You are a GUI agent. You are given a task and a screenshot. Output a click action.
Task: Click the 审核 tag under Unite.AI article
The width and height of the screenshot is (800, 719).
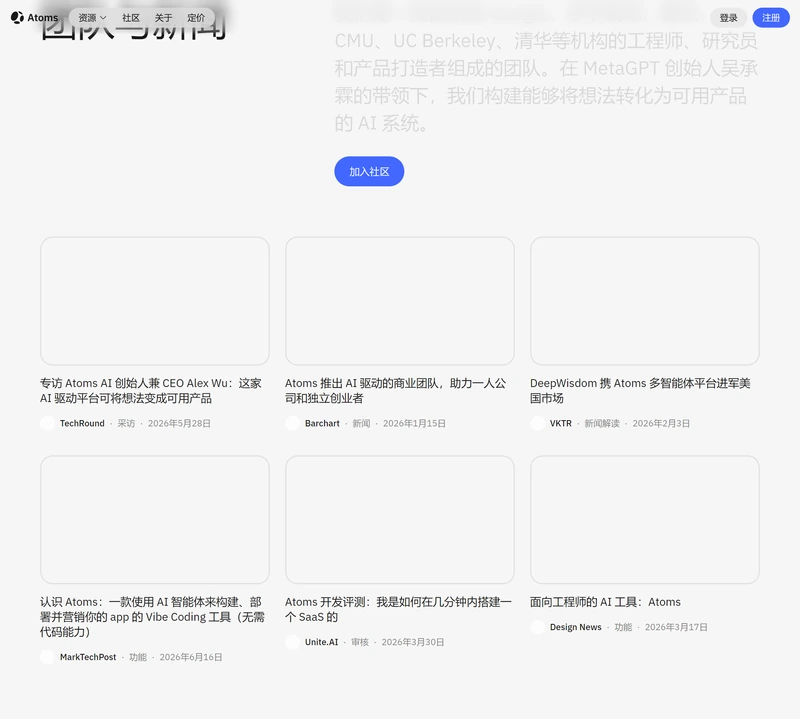click(360, 642)
